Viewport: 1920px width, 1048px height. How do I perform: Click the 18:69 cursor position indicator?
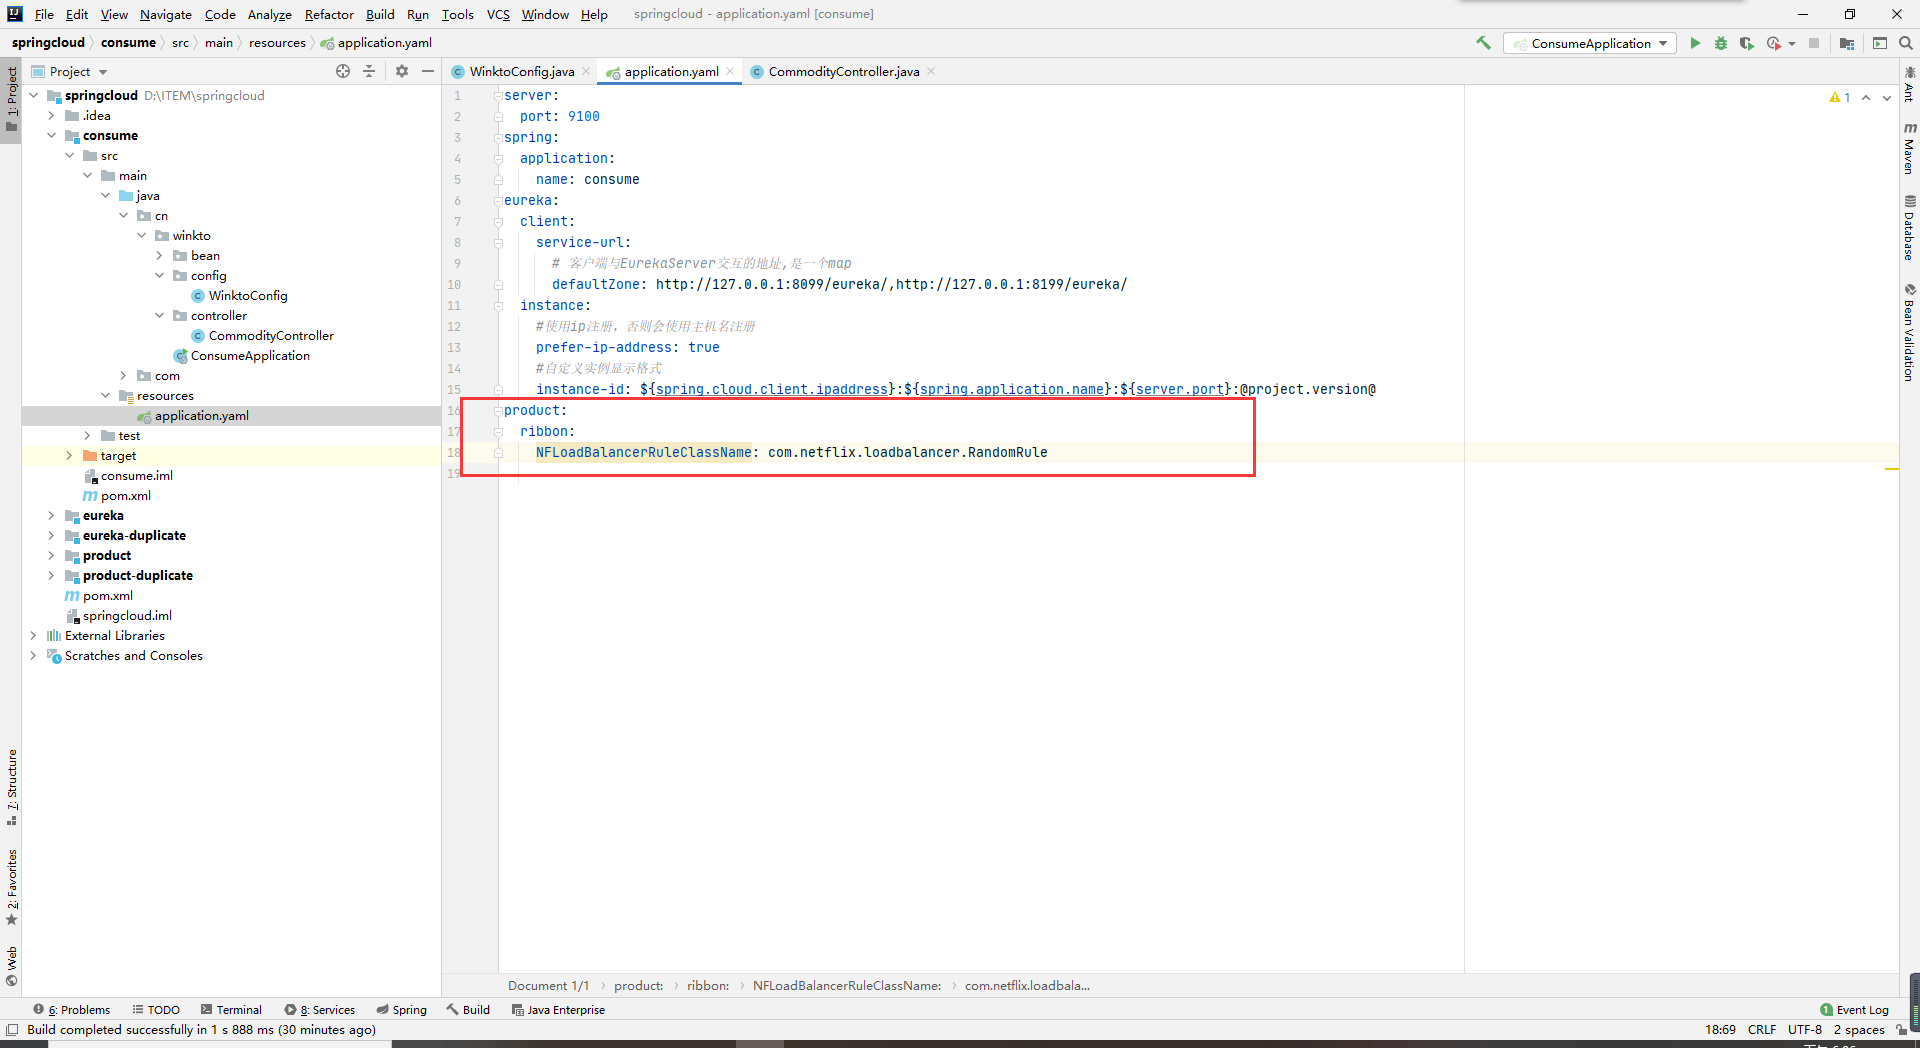(x=1720, y=1030)
